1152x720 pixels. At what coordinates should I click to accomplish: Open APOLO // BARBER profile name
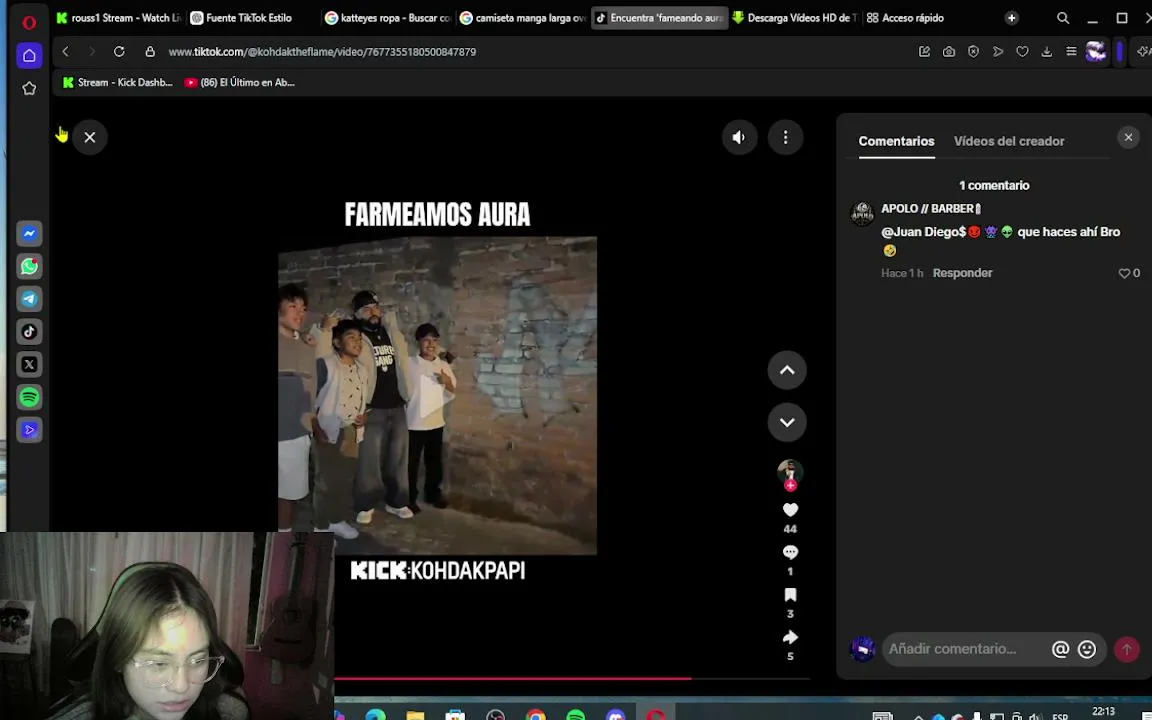[931, 209]
